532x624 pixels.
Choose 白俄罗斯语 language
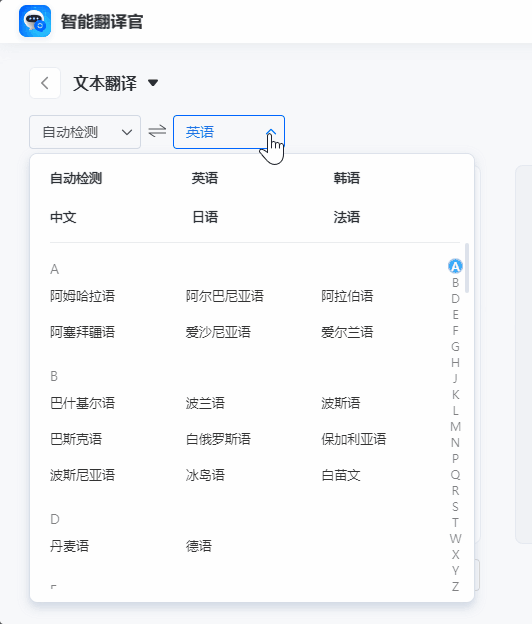pyautogui.click(x=218, y=439)
